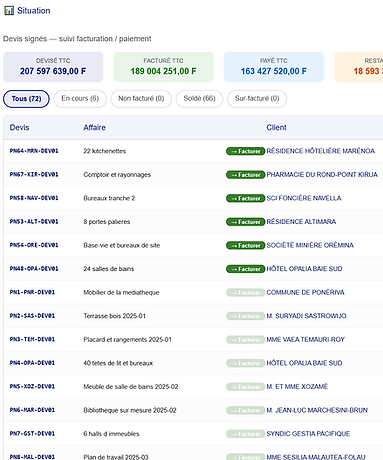This screenshot has height=460, width=383.
Task: Open the quote PN64-MRN-DEV01
Action: coord(34,151)
